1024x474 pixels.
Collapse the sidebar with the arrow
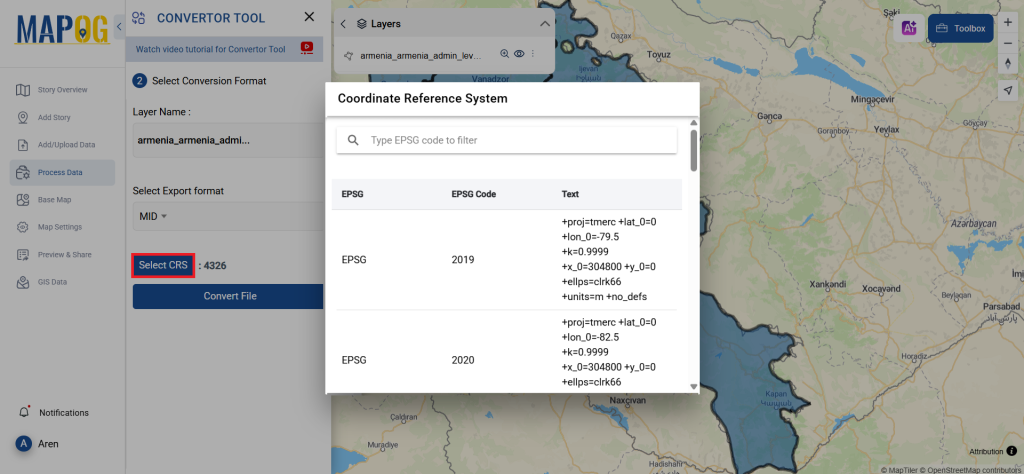[x=119, y=27]
